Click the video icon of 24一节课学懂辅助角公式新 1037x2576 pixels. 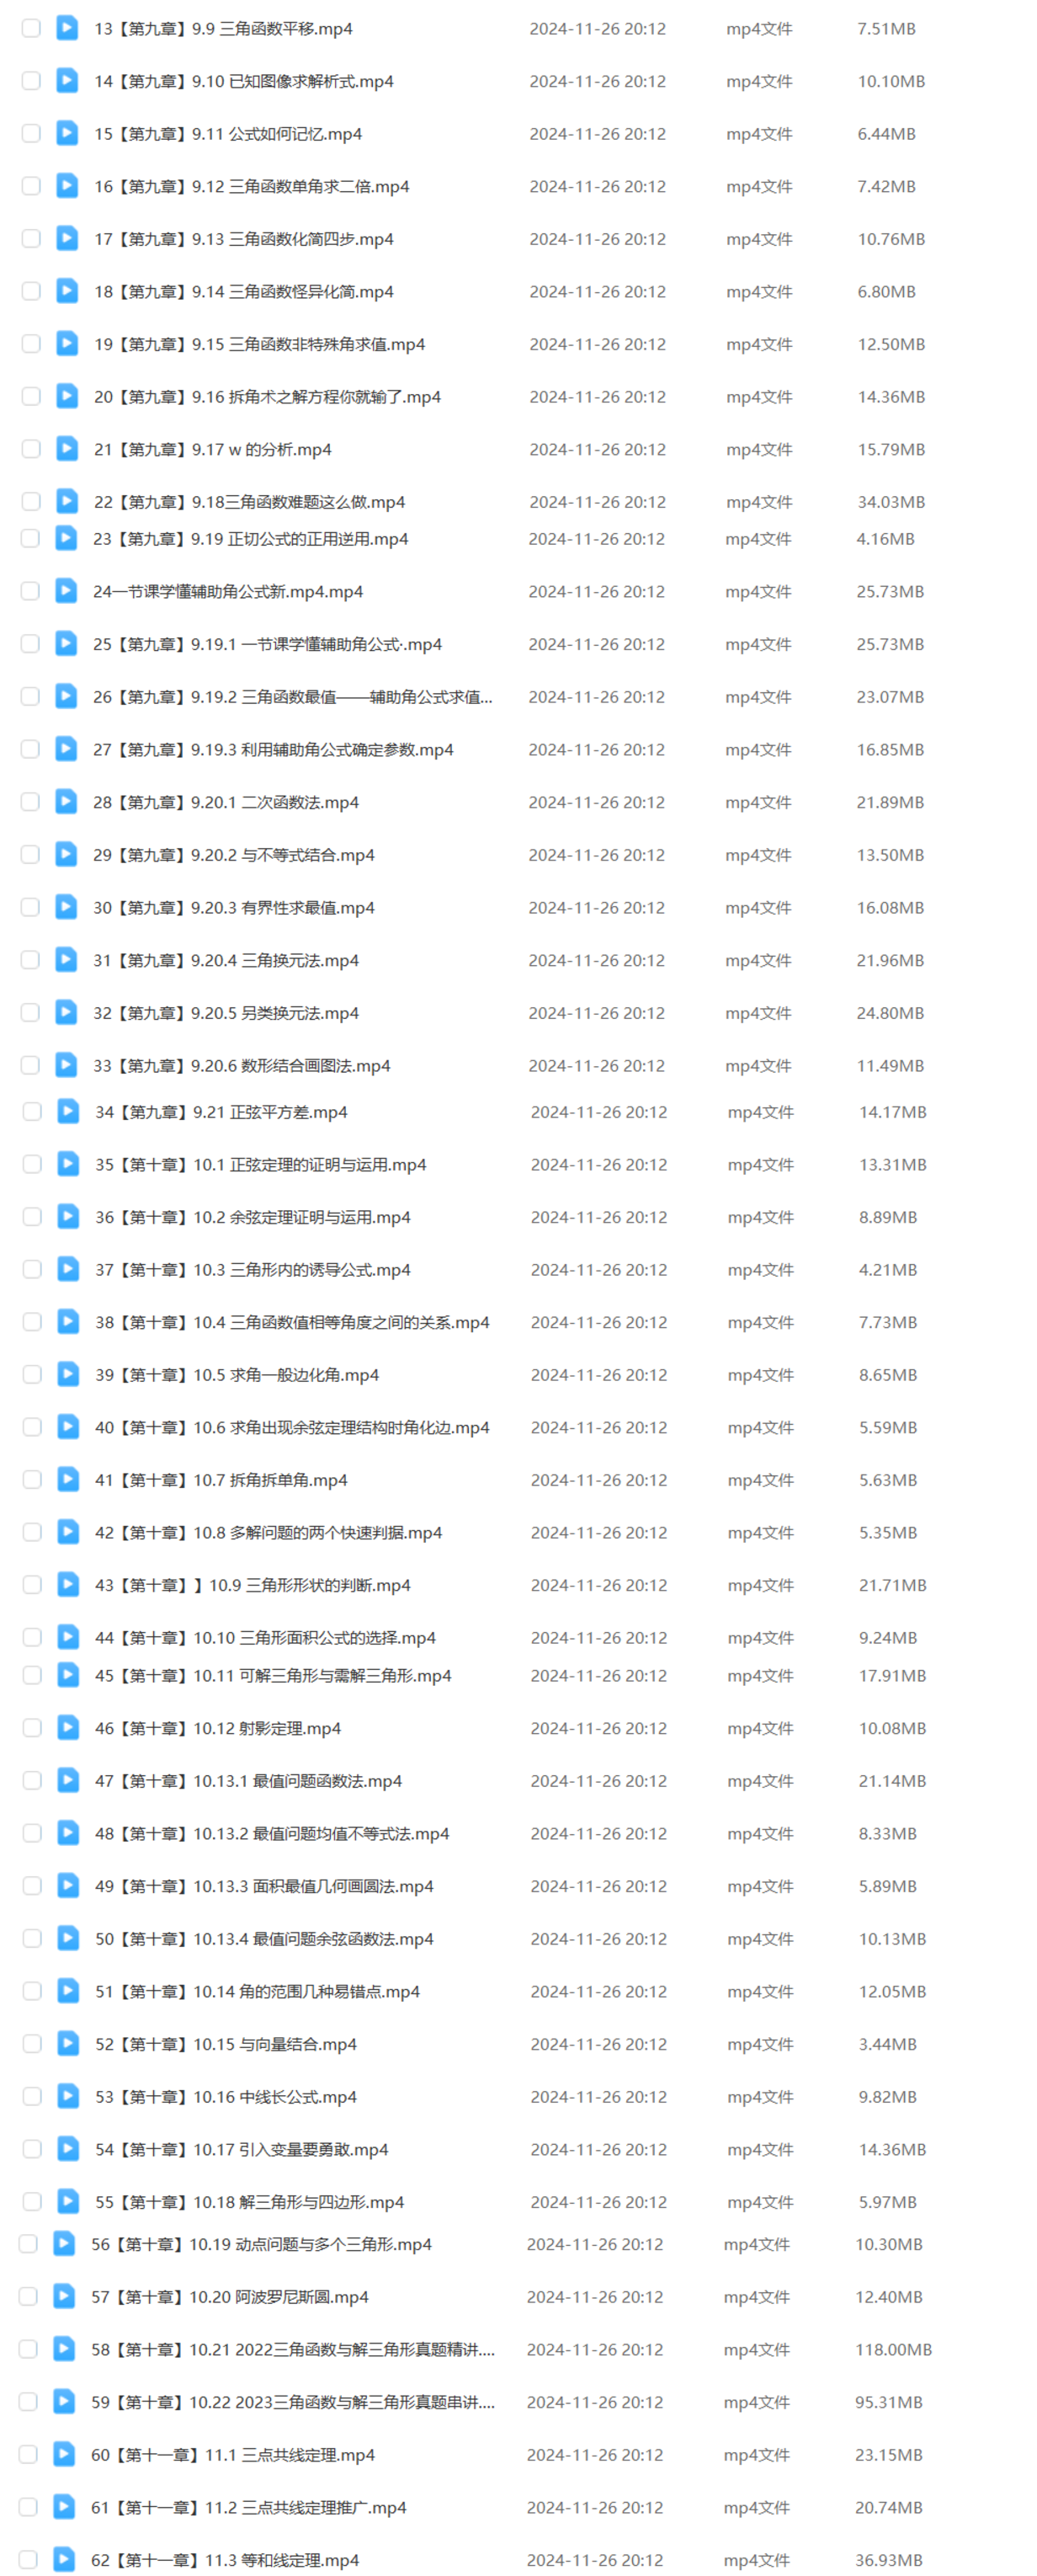click(x=66, y=591)
